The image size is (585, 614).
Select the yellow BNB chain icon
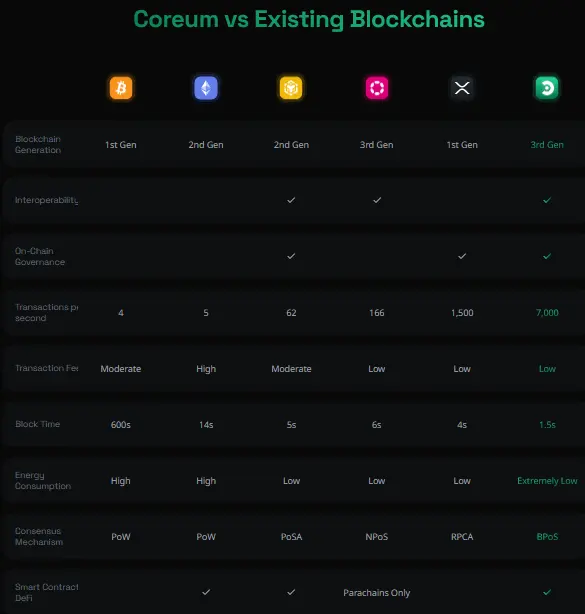291,88
